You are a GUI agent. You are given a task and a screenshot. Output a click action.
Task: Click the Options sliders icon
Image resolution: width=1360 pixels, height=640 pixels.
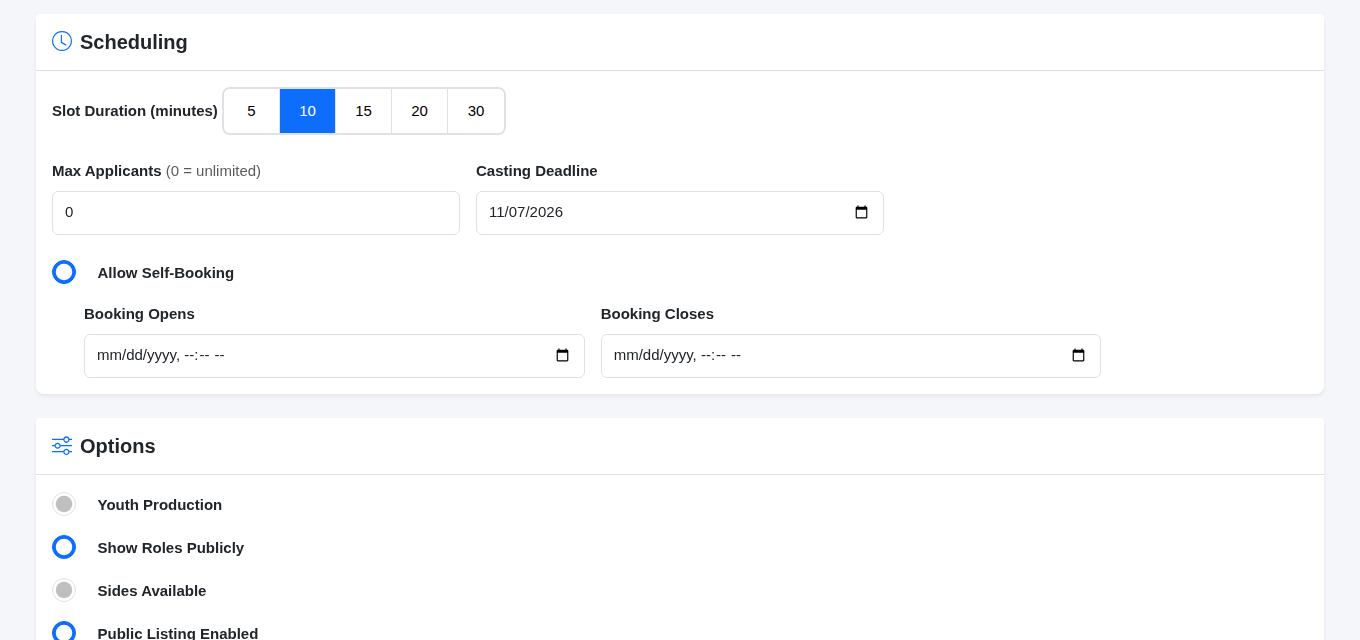62,446
